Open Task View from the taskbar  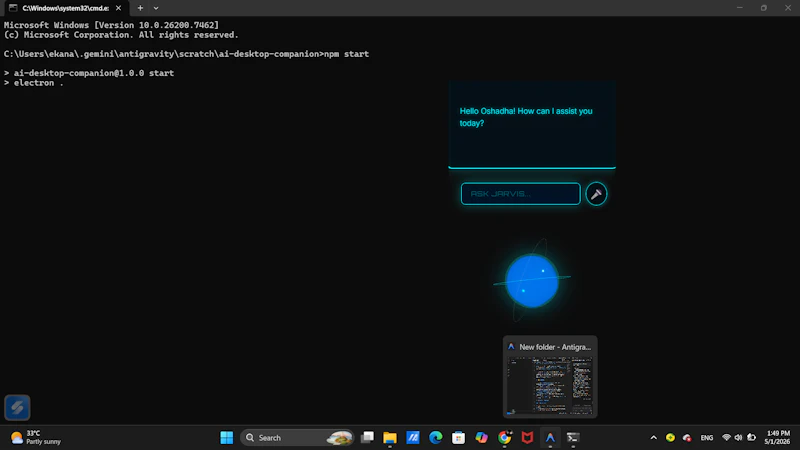coord(367,437)
